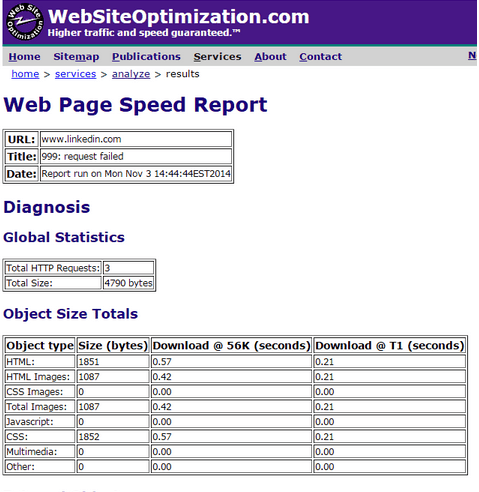Follow the analyze breadcrumb link
The image size is (479, 492).
tap(131, 74)
